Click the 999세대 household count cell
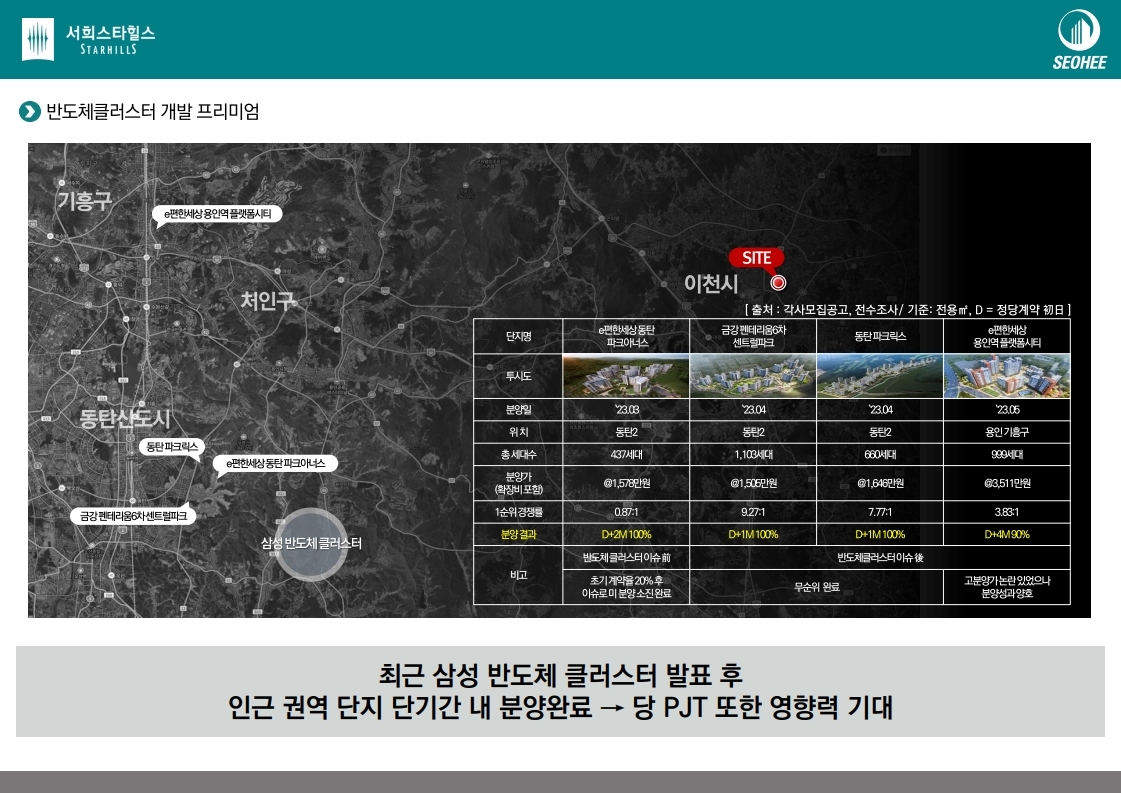Screen dimensions: 1121x793 pyautogui.click(x=1007, y=454)
